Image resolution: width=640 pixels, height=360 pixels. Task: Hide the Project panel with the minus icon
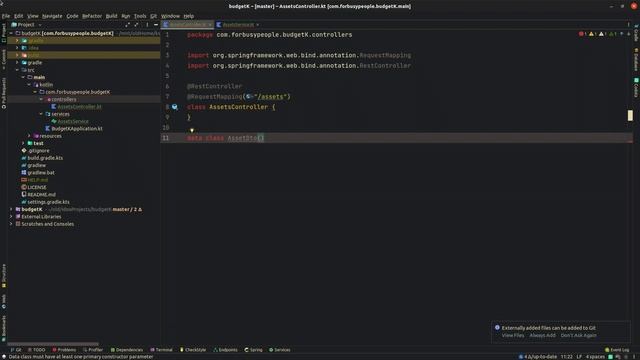click(156, 25)
